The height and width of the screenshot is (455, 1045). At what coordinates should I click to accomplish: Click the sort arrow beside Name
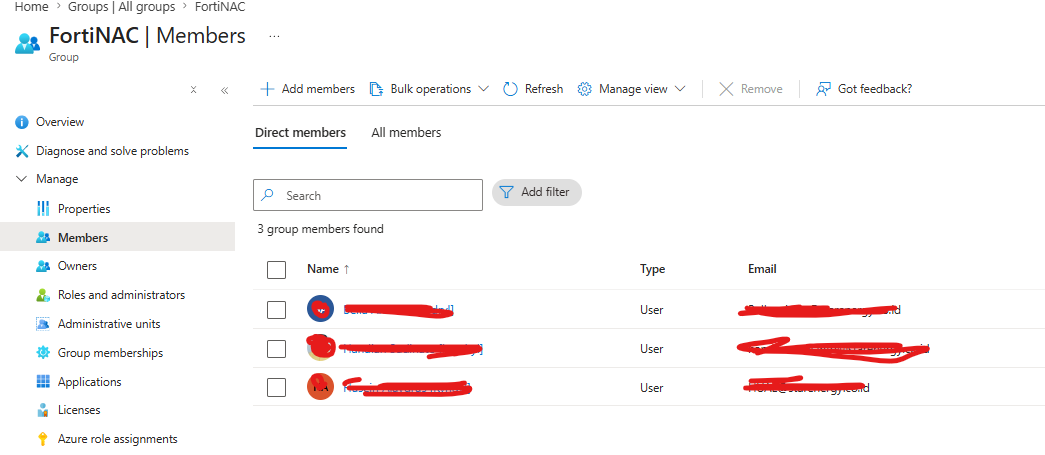[346, 269]
